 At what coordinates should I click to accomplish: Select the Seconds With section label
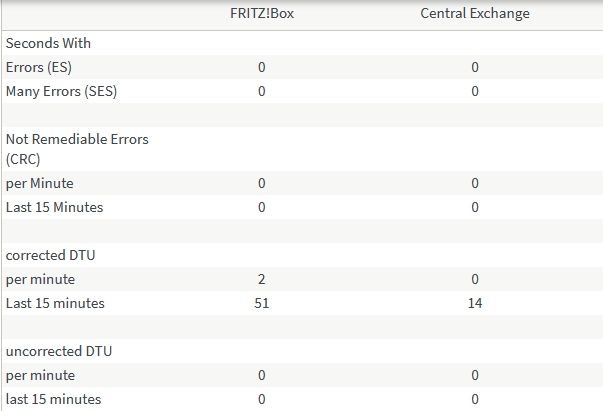[48, 43]
